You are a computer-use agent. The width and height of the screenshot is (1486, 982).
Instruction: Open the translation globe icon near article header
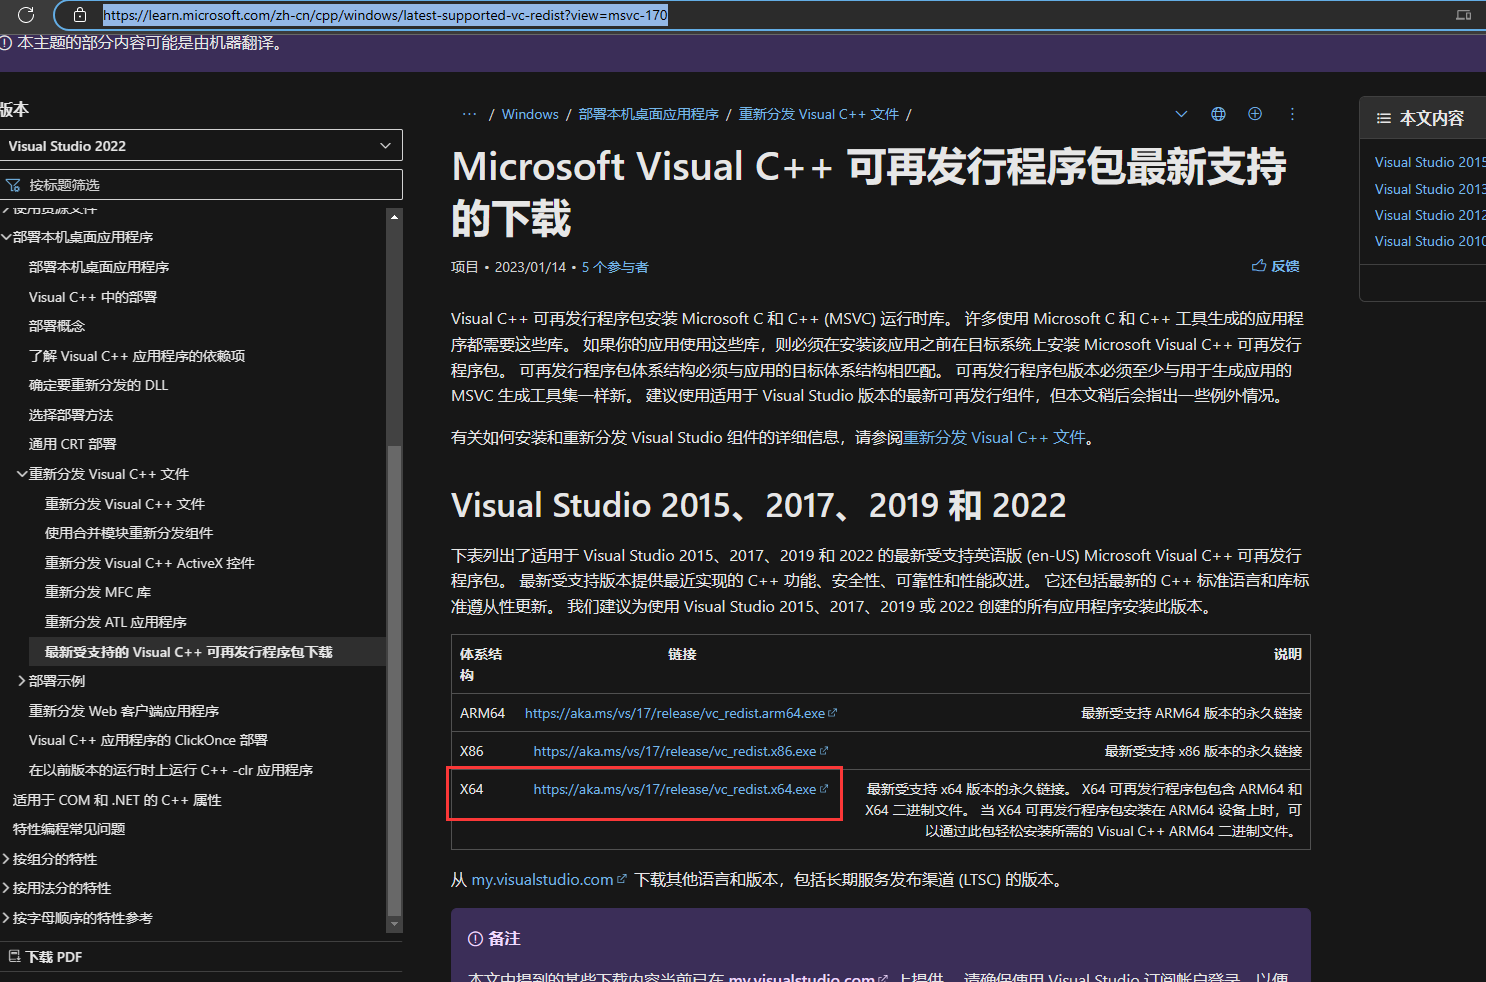(x=1218, y=114)
